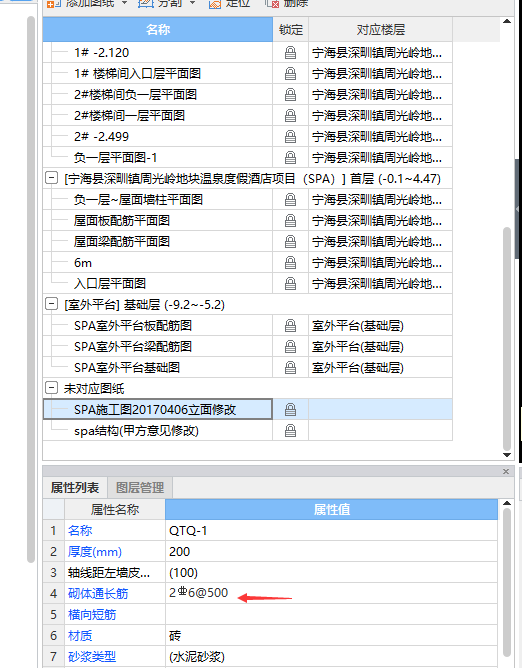Edit the 轴线距左墙皮 value (100)
Viewport: 522px width, 668px height.
pos(332,573)
